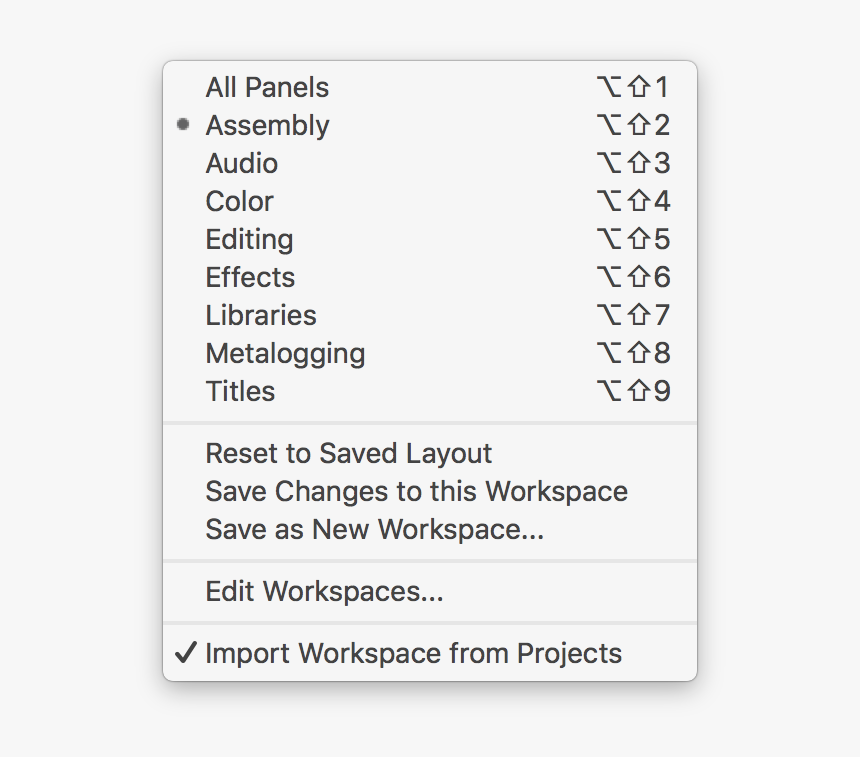Switch to the Effects workspace
Viewport: 860px width, 757px height.
coord(250,278)
